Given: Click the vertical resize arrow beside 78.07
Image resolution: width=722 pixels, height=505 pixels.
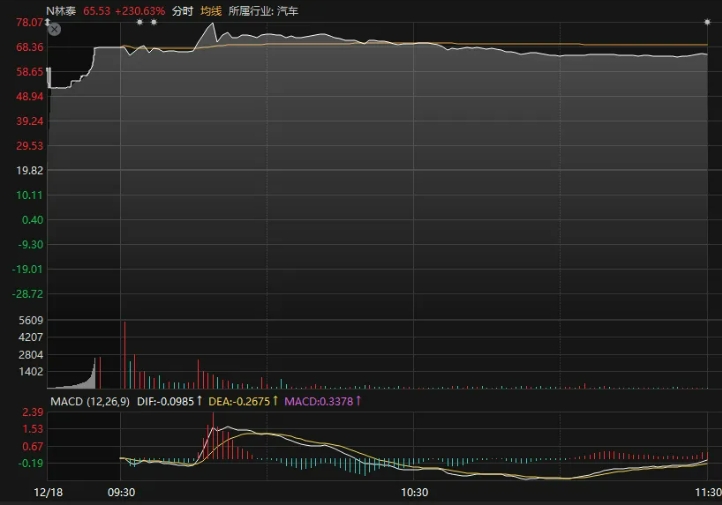Looking at the screenshot, I should click(x=47, y=22).
